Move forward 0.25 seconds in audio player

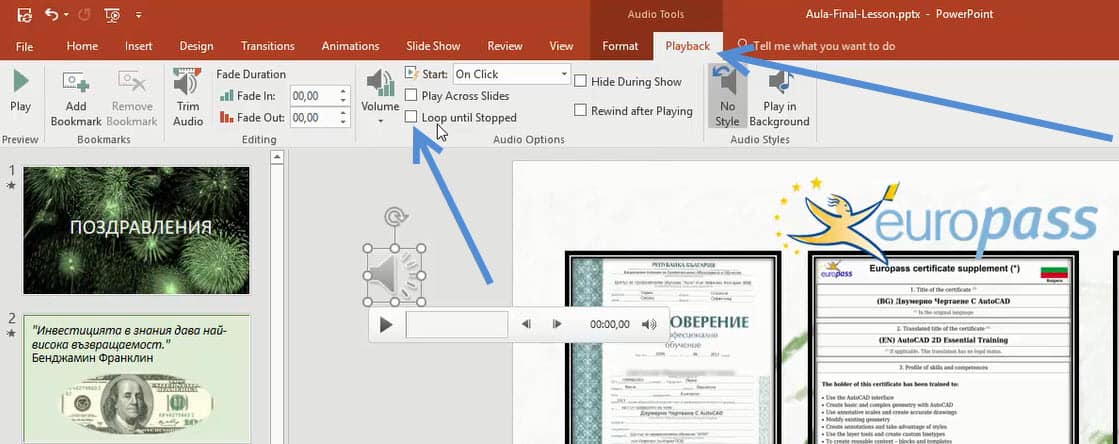pos(557,325)
